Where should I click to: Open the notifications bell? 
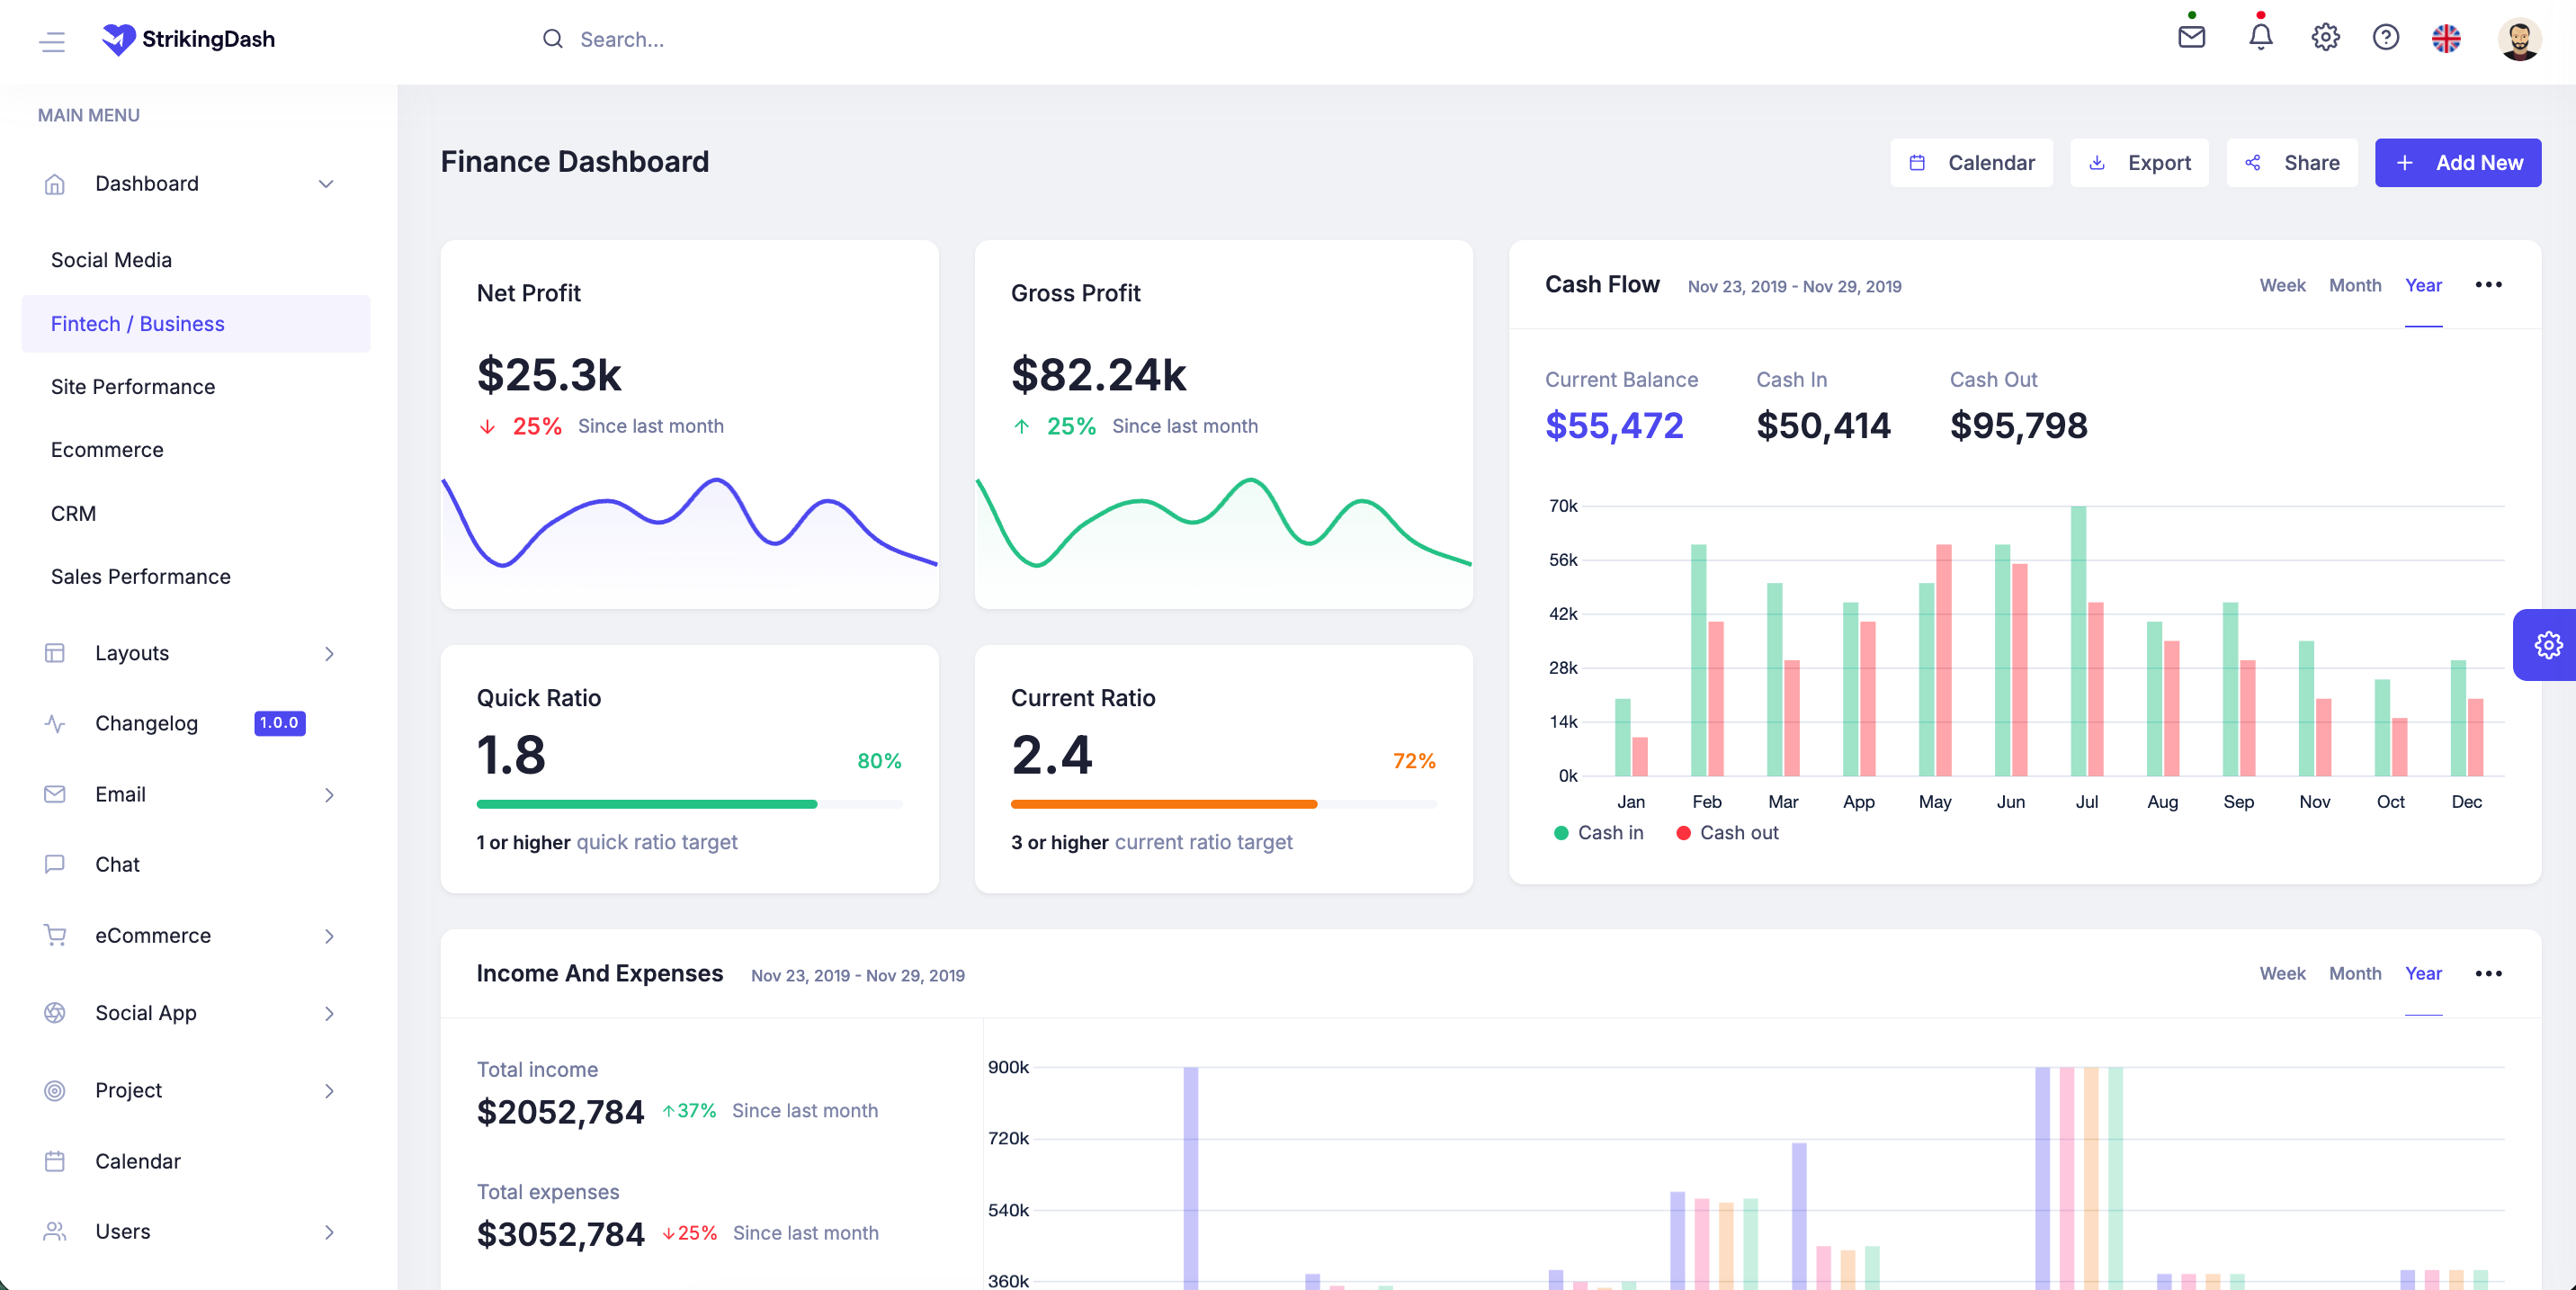[x=2260, y=37]
